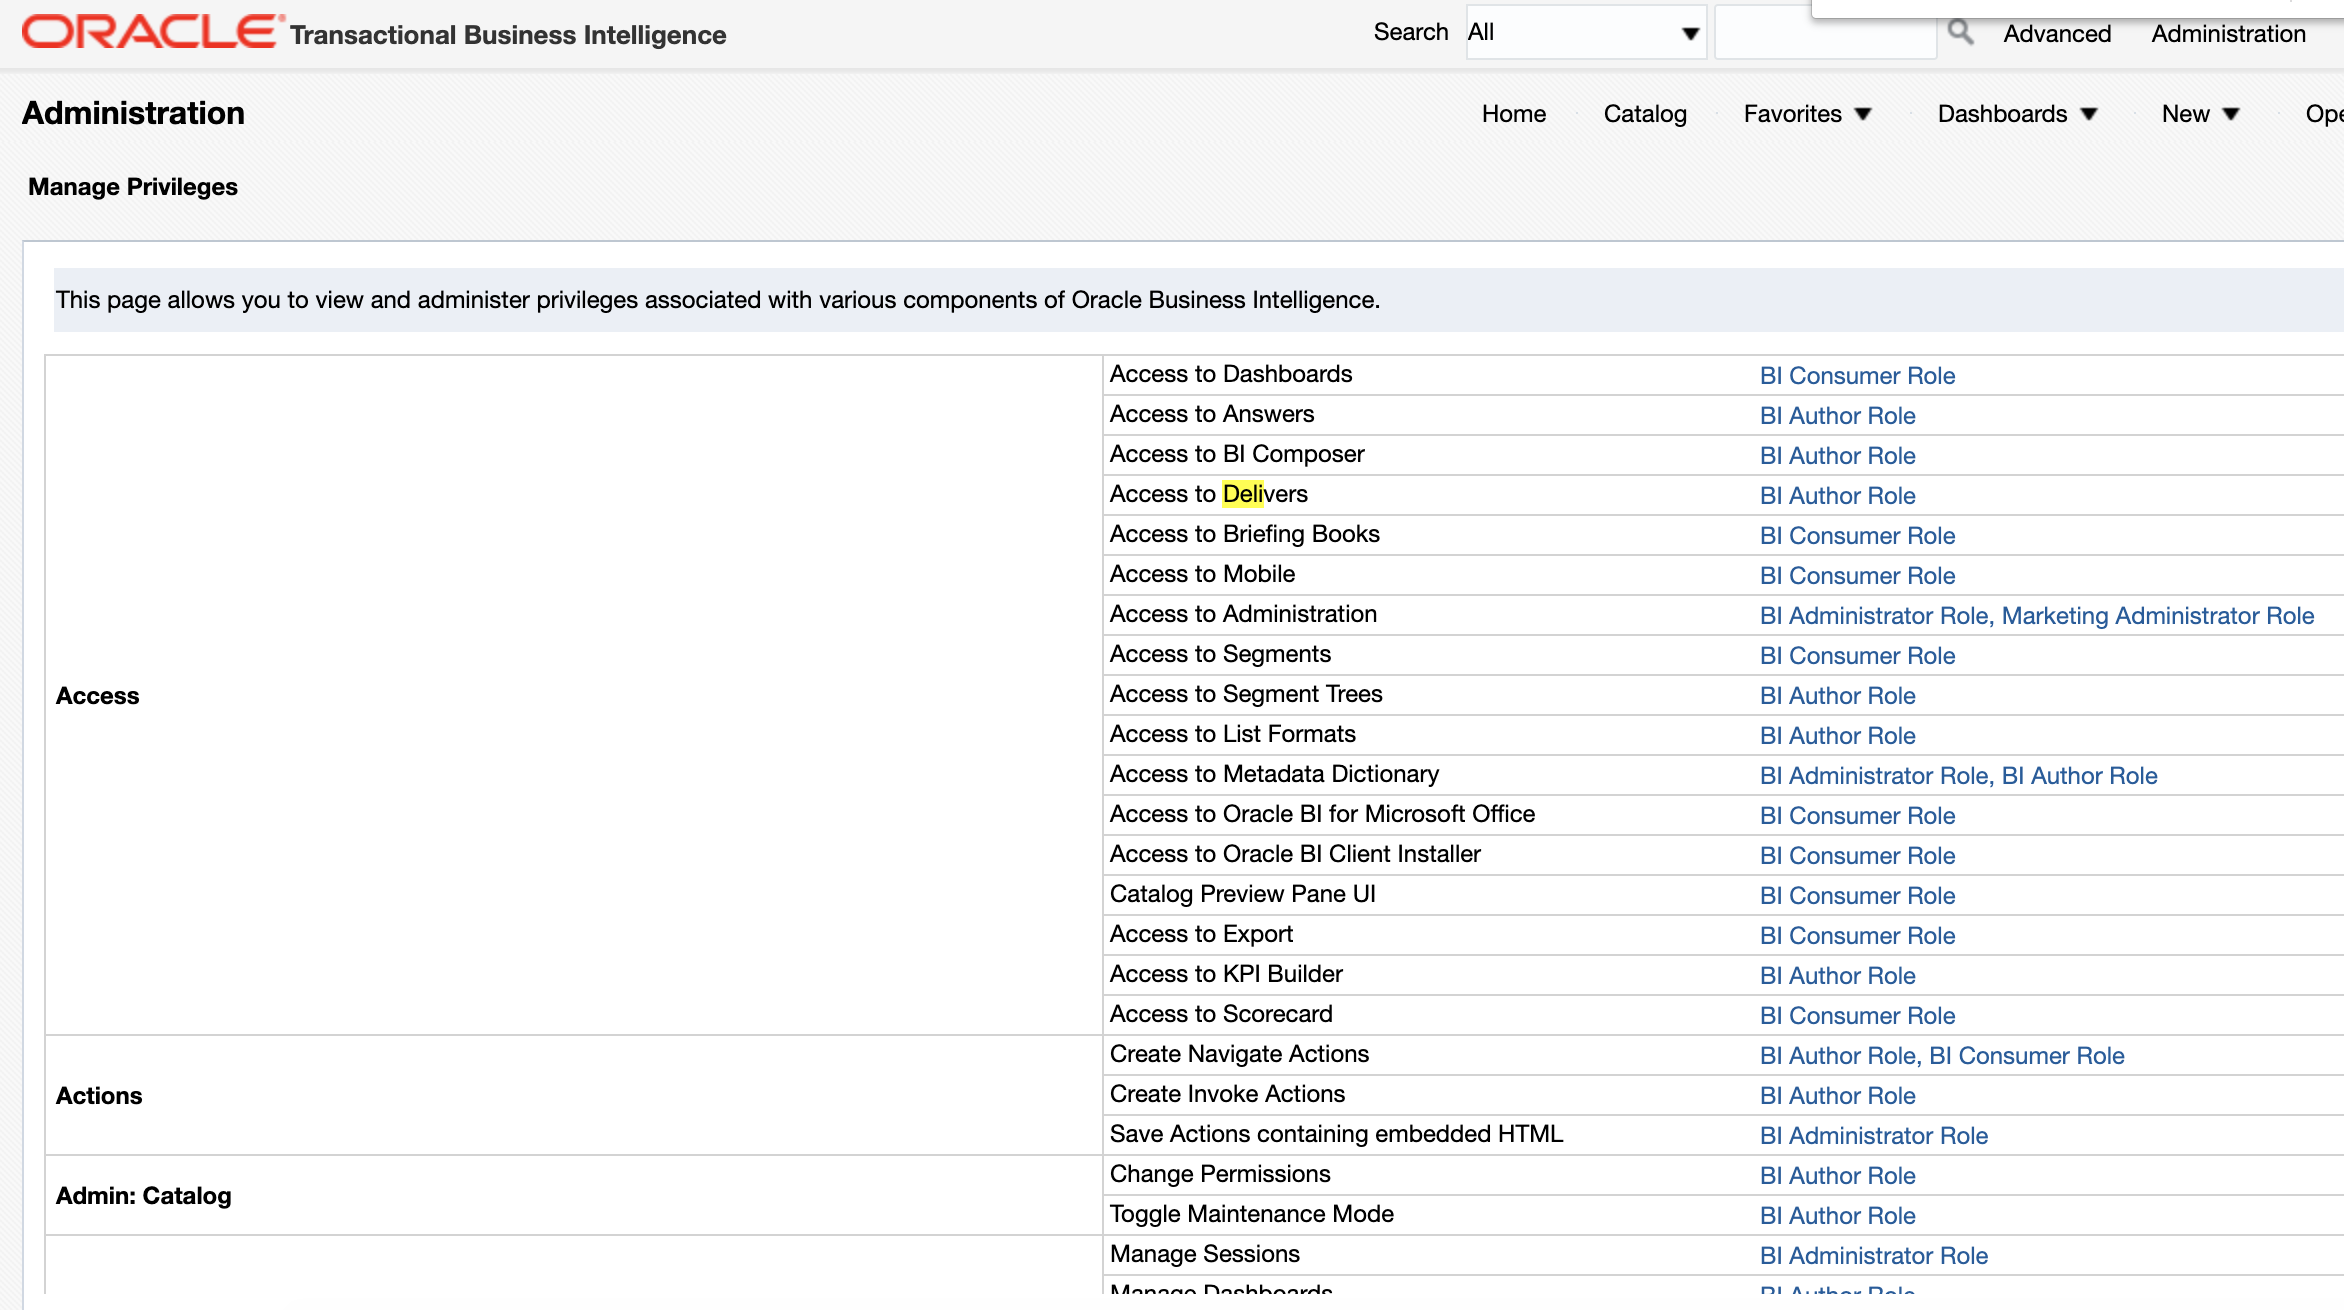Click into the search text field
Image resolution: width=2344 pixels, height=1310 pixels.
coord(1826,33)
